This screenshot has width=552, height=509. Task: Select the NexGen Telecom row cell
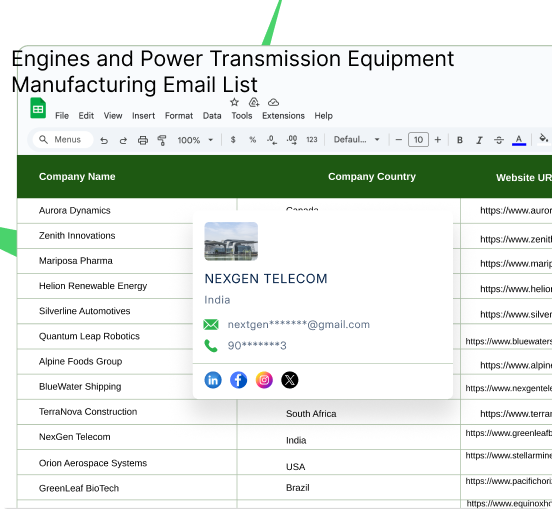tap(75, 437)
